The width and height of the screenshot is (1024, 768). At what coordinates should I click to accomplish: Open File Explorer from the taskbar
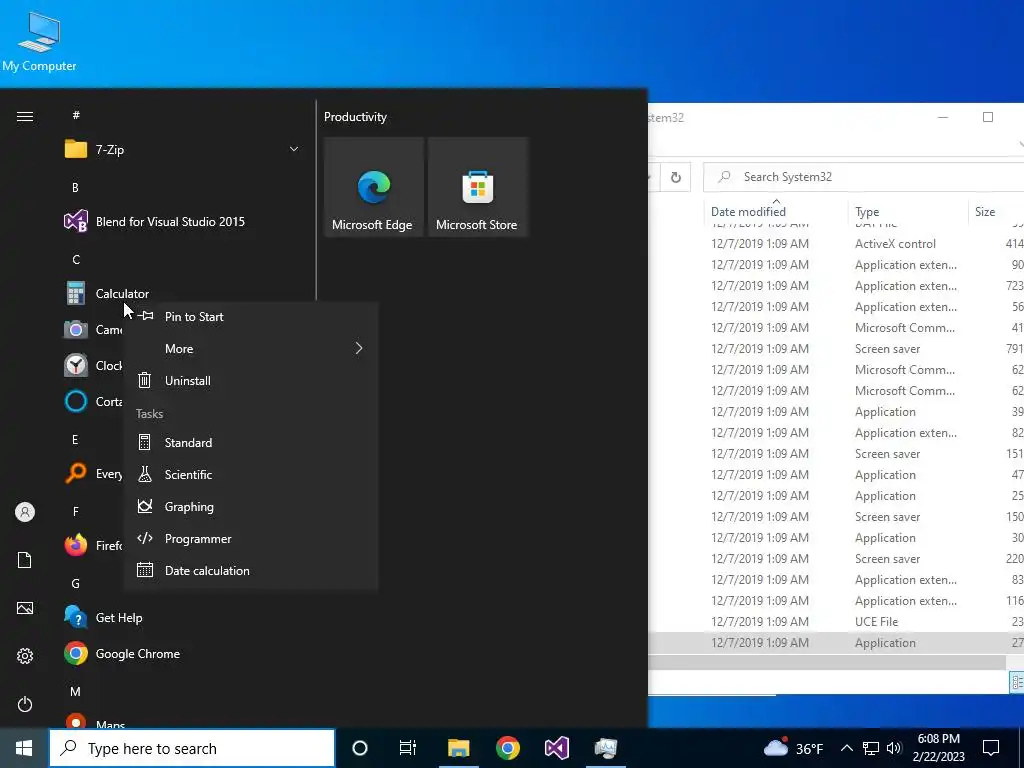pos(458,748)
